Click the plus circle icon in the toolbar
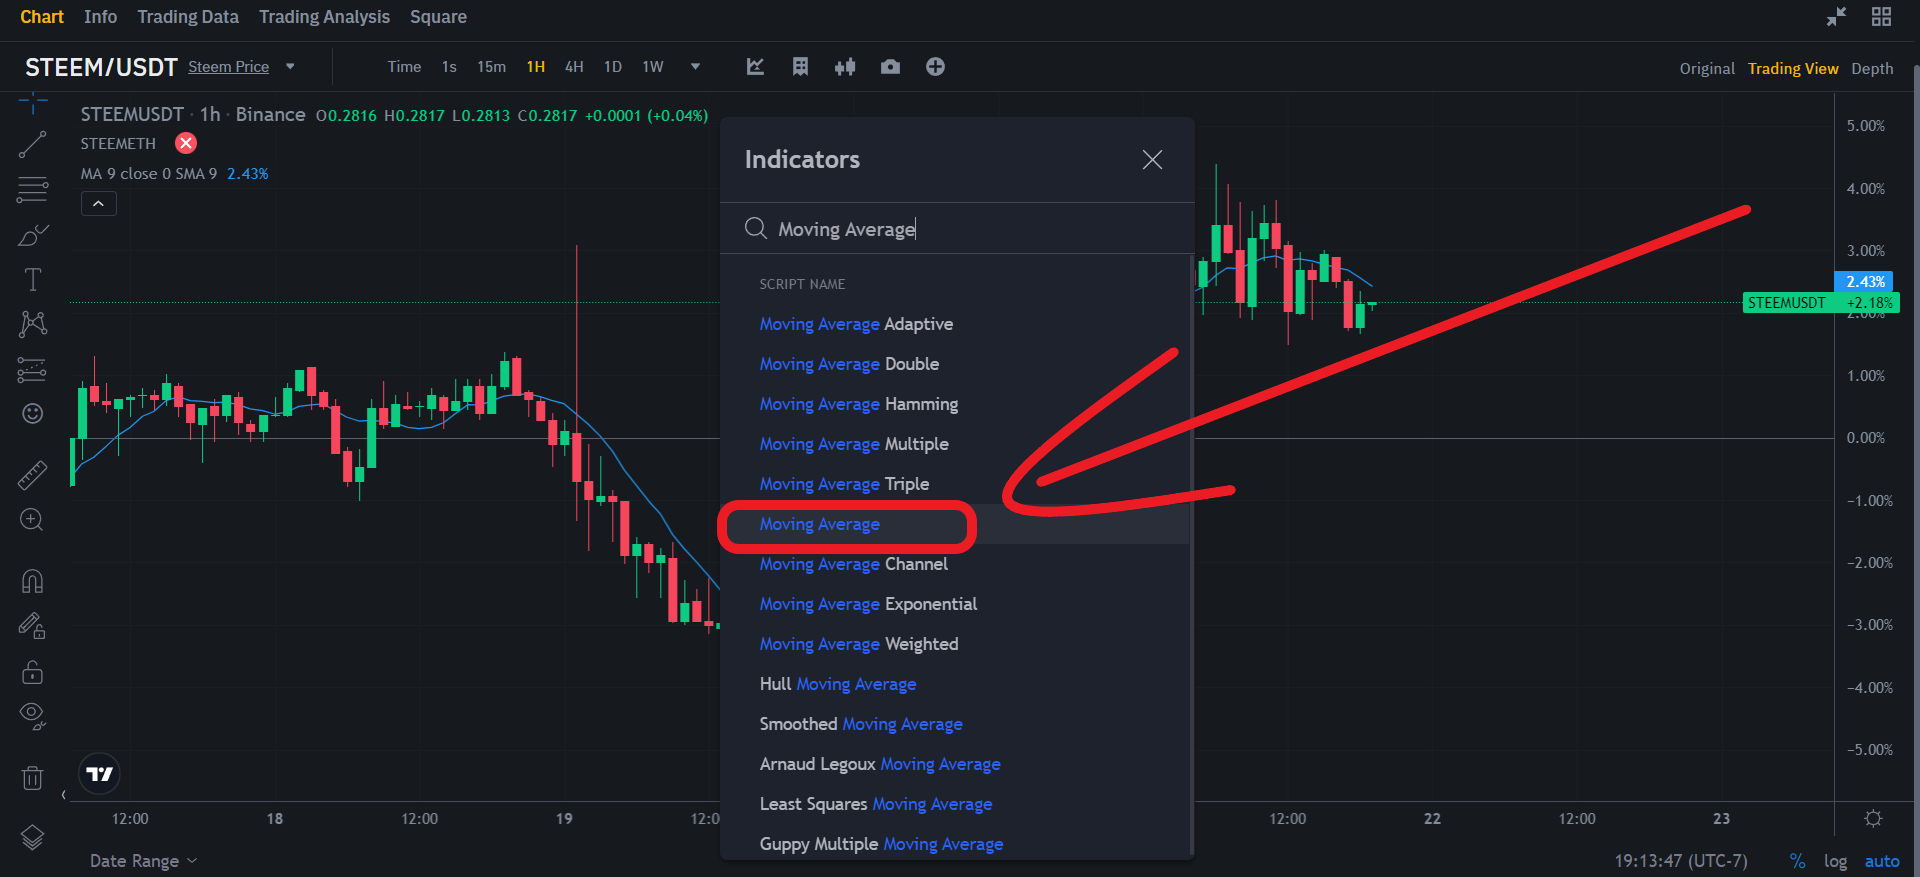The width and height of the screenshot is (1920, 877). (x=935, y=67)
